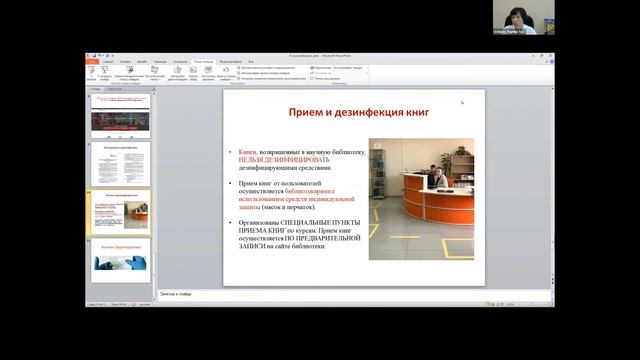Launch Rehearse Timings tool
Image resolution: width=640 pixels, height=360 pixels.
[x=208, y=73]
